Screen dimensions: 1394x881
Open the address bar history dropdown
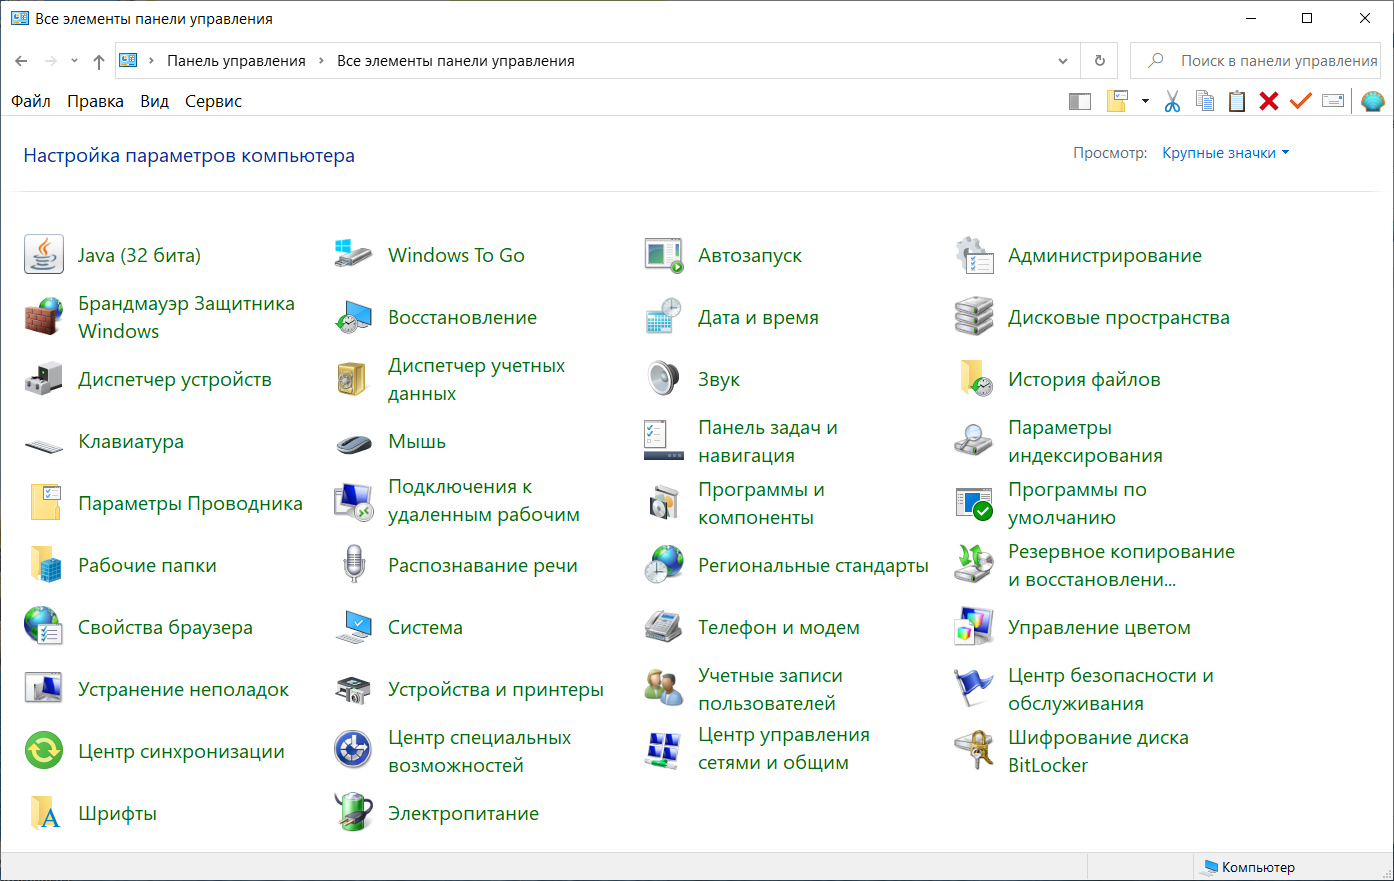click(1063, 61)
